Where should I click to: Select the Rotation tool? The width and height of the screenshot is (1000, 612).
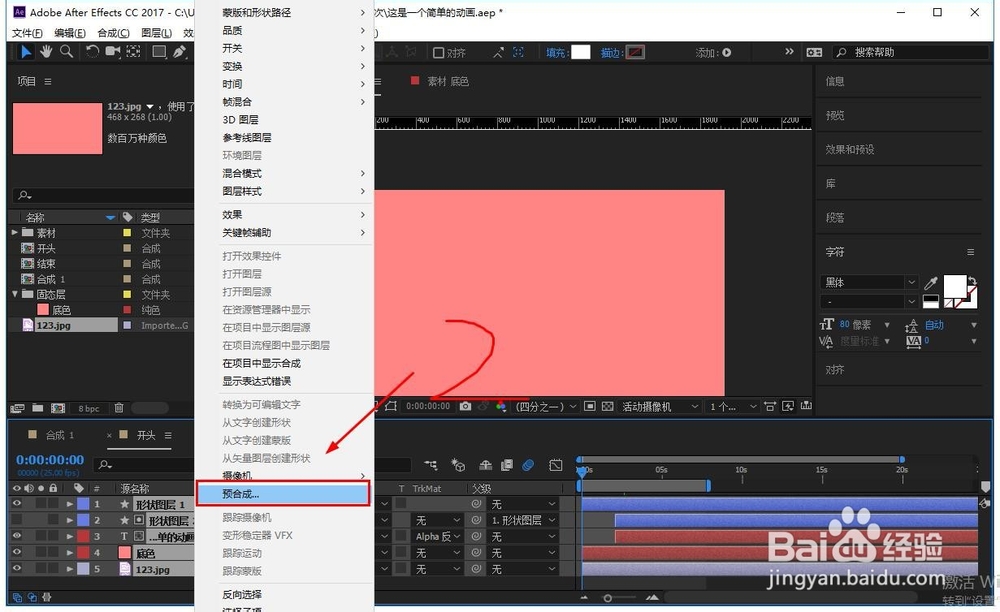92,52
